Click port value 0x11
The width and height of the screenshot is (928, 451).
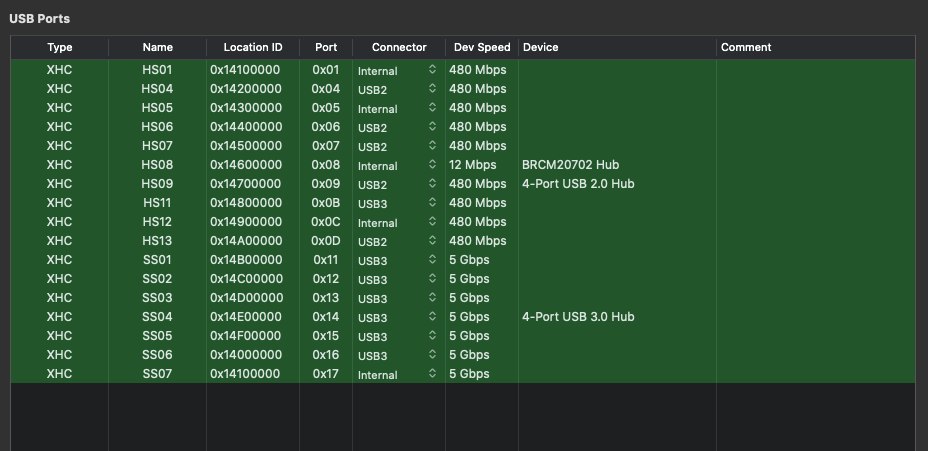326,259
